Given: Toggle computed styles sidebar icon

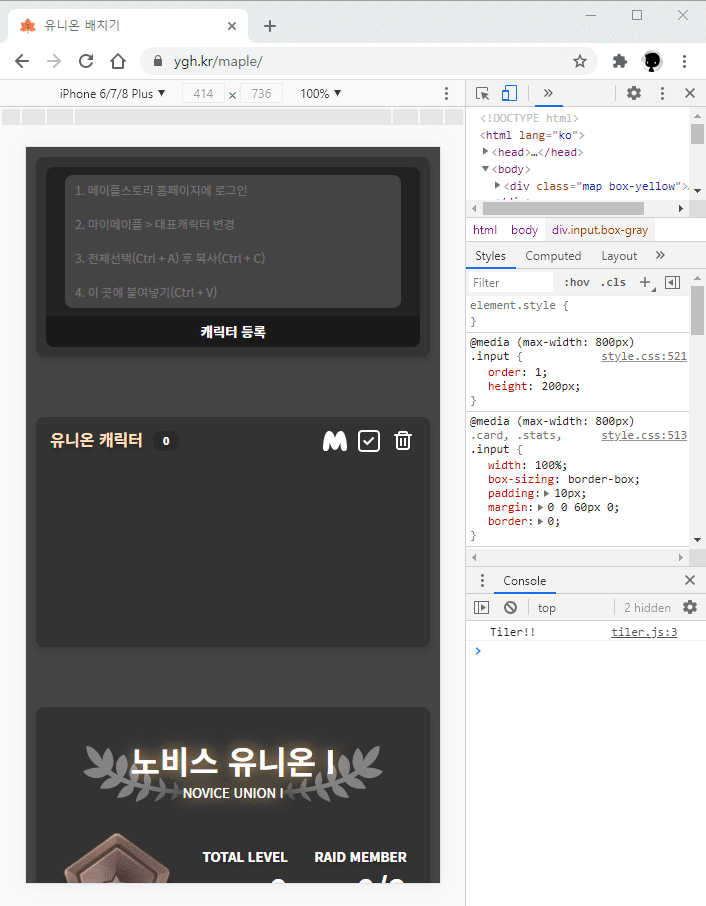Looking at the screenshot, I should pyautogui.click(x=672, y=283).
